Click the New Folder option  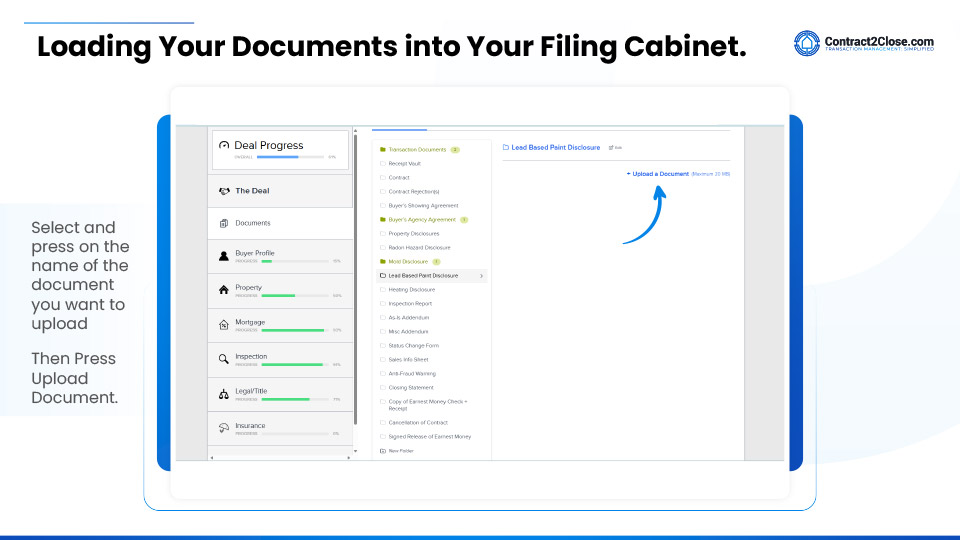pos(400,451)
